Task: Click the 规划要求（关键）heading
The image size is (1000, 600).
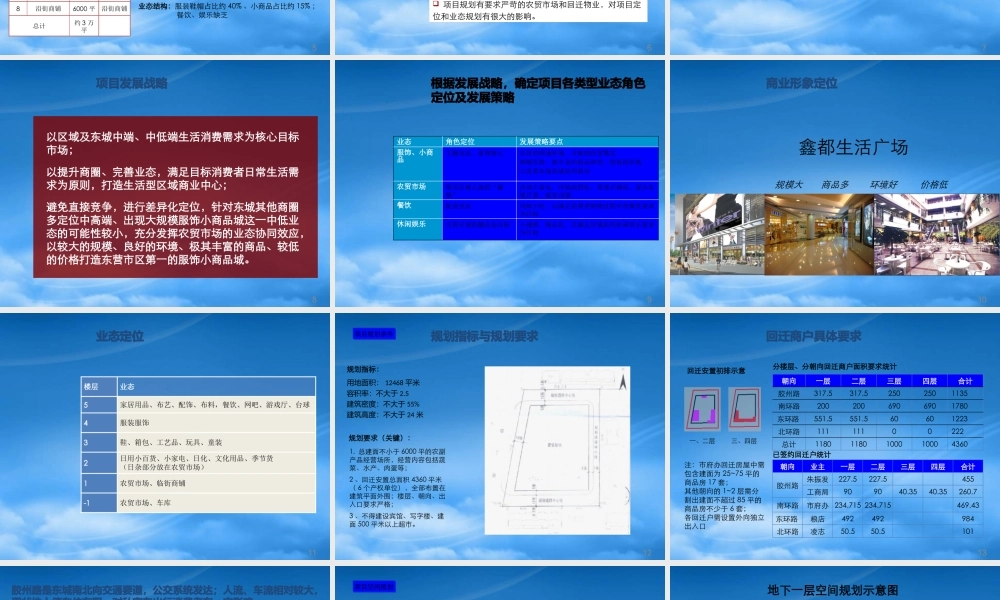Action: [380, 438]
